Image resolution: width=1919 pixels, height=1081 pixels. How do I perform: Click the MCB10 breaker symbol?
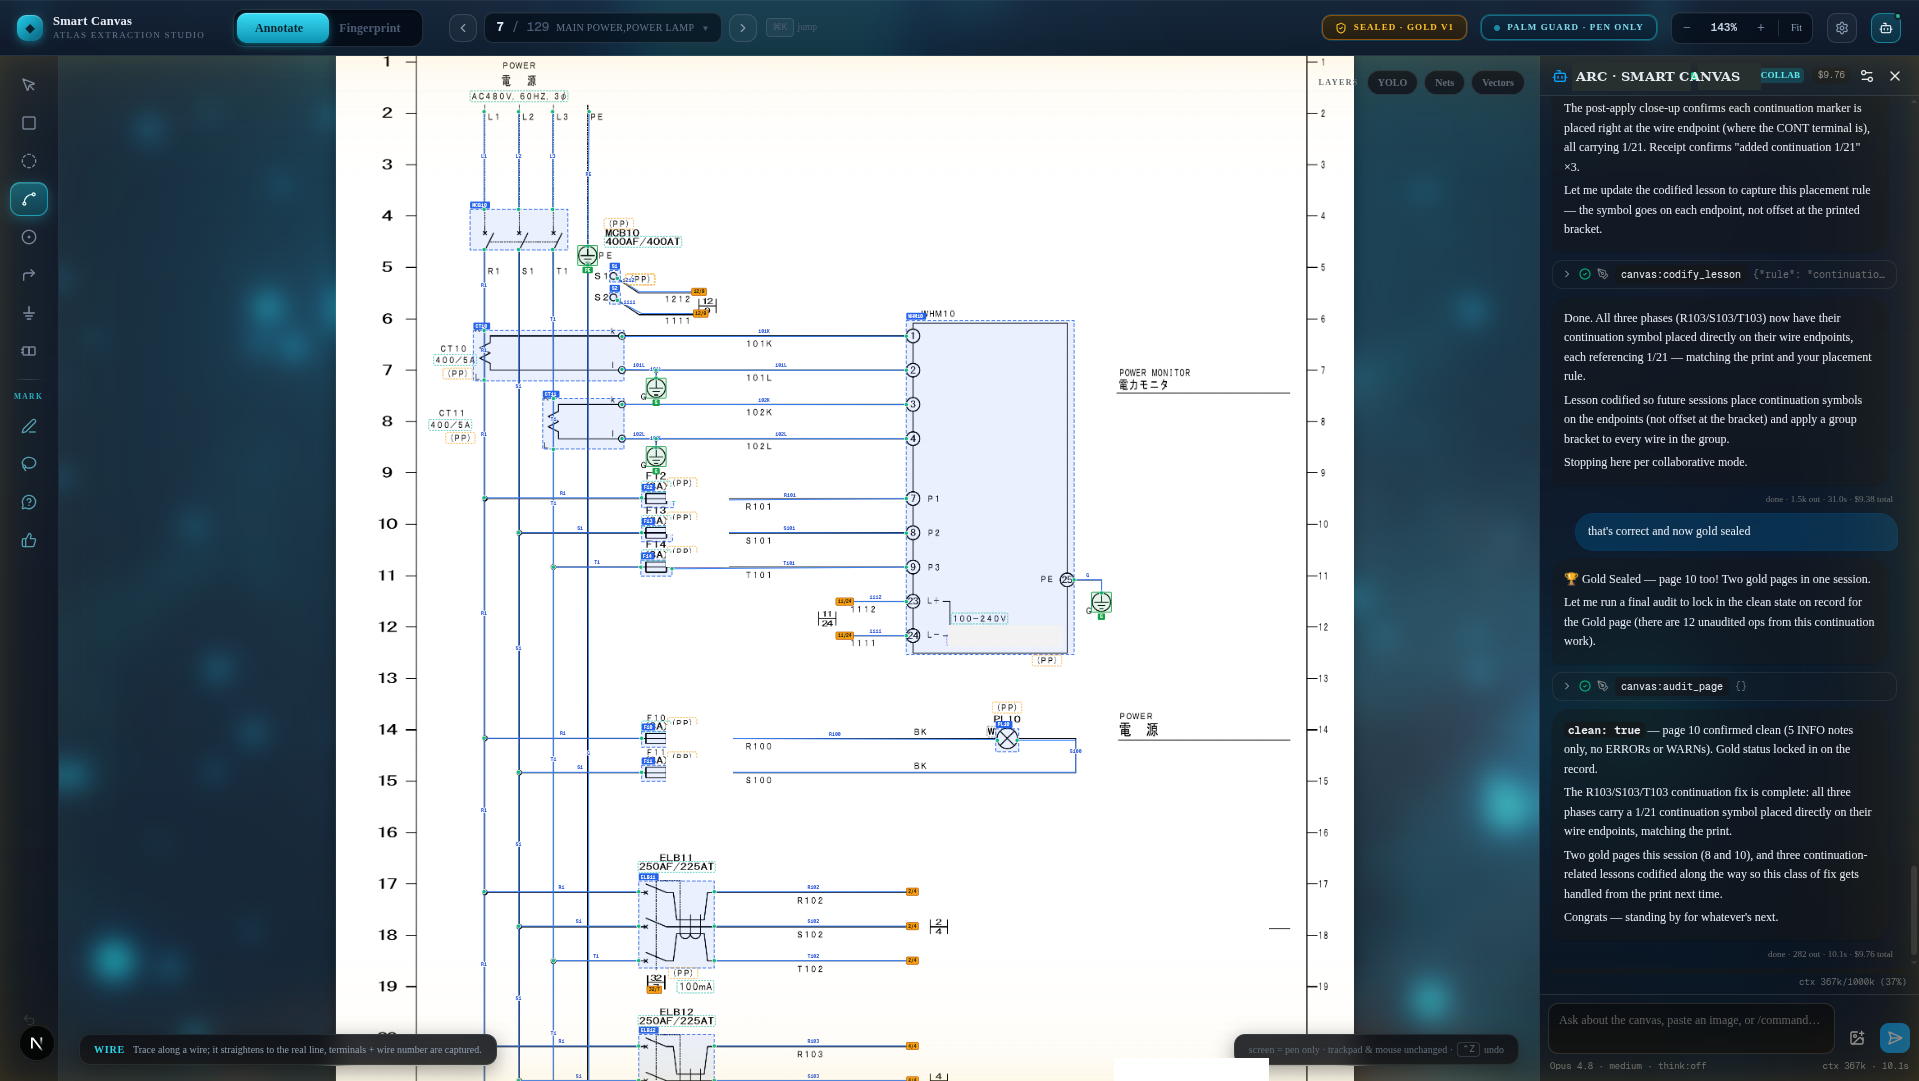coord(519,230)
